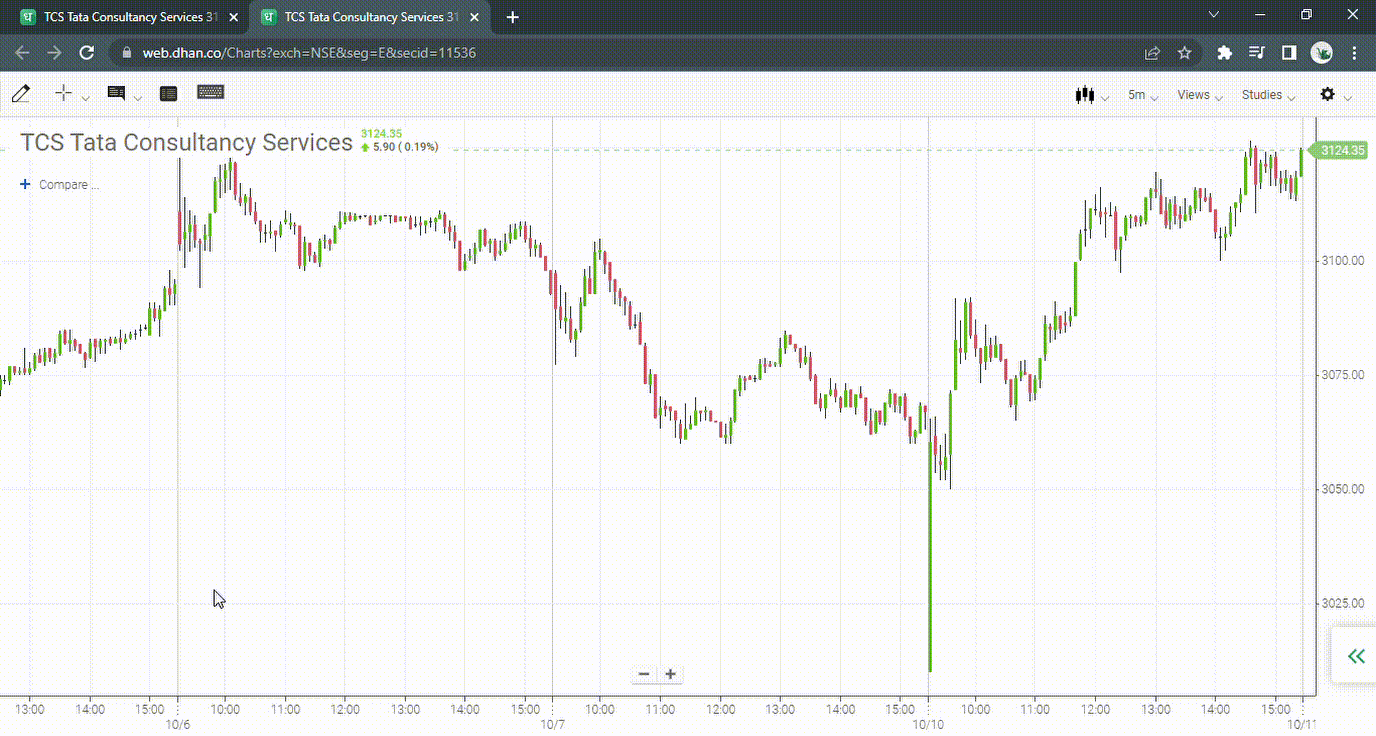
Task: Open chart settings gear icon
Action: pyautogui.click(x=1327, y=94)
